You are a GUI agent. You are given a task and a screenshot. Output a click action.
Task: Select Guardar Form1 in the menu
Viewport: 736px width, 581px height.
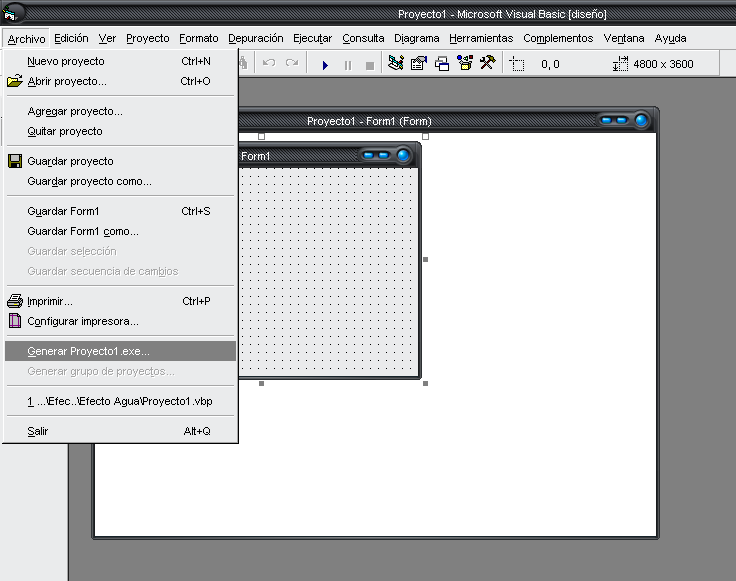pyautogui.click(x=121, y=211)
